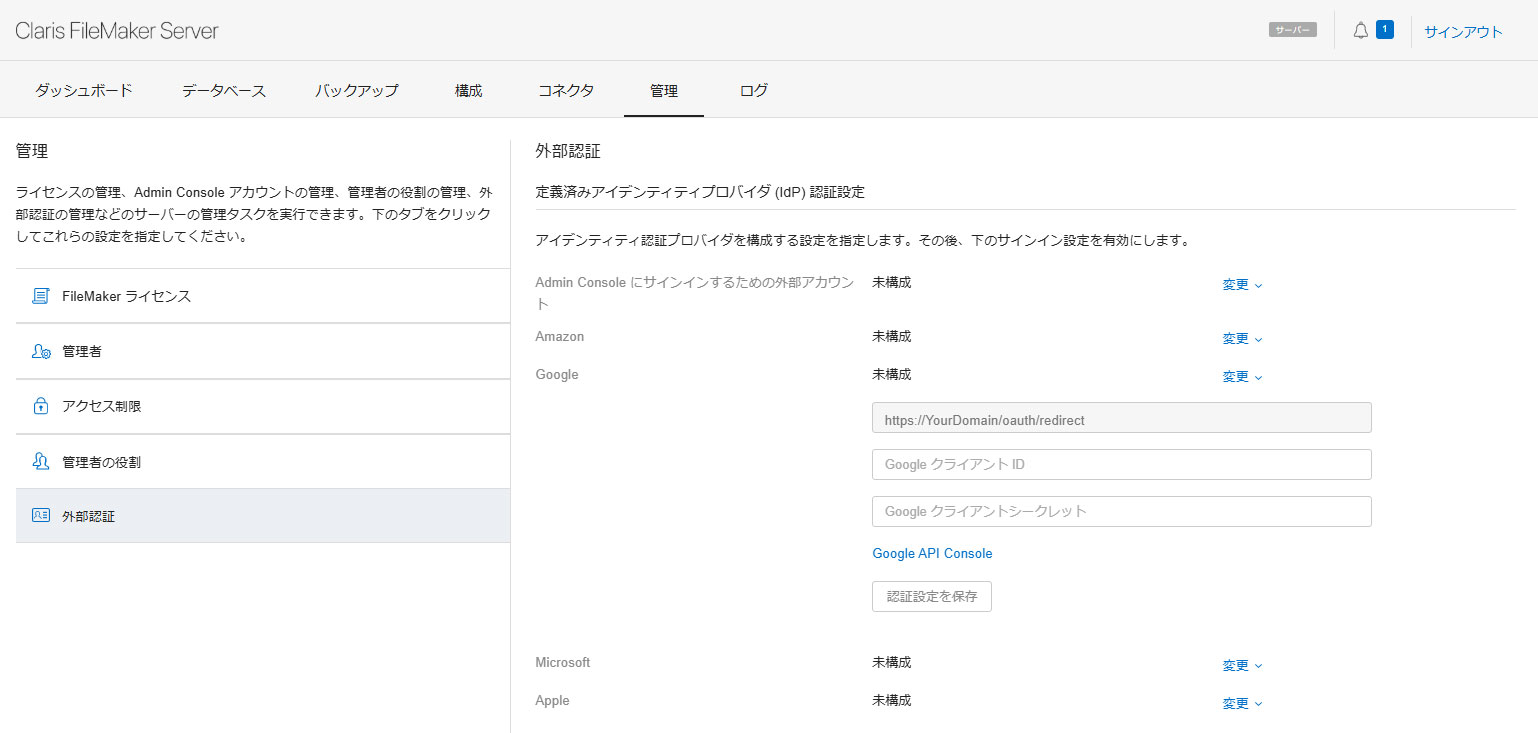Click the サインアウト link
The image size is (1538, 733).
click(1463, 32)
